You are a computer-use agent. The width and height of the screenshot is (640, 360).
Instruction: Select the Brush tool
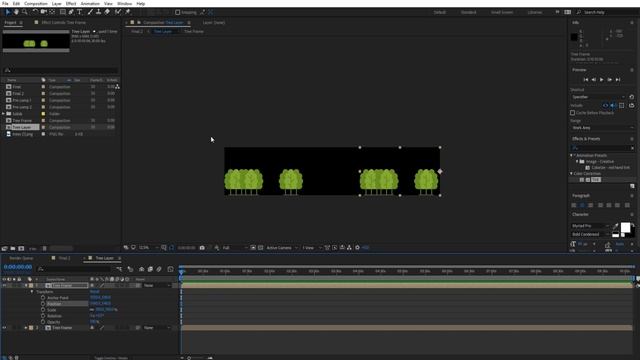point(90,12)
